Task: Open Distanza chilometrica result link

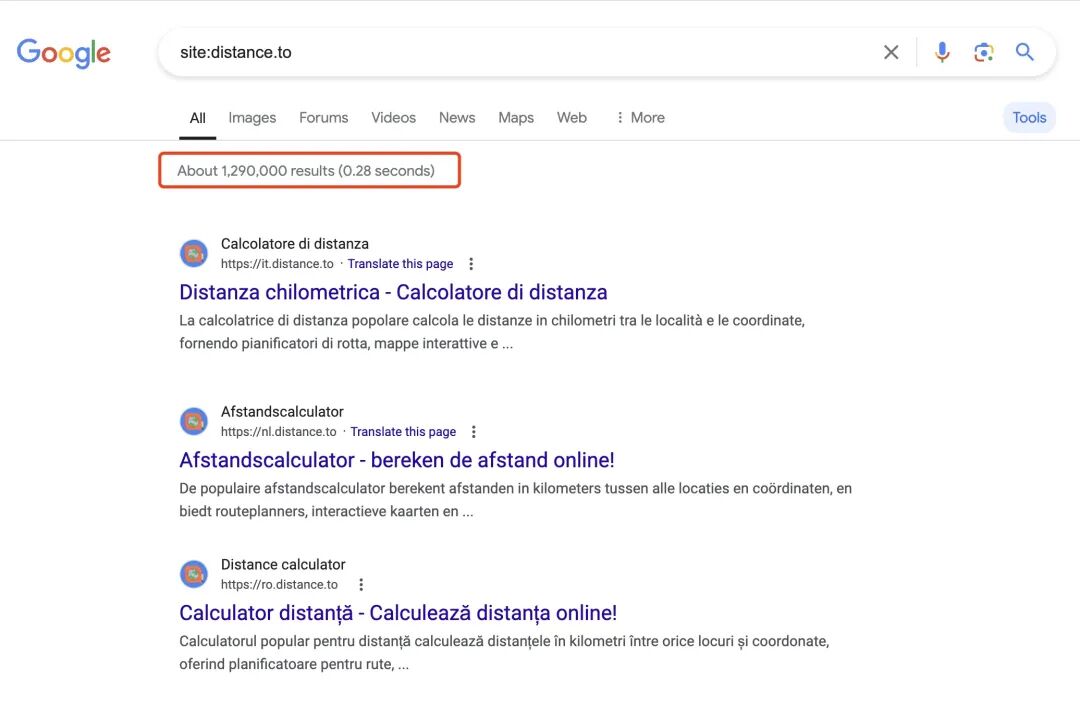Action: coord(393,292)
